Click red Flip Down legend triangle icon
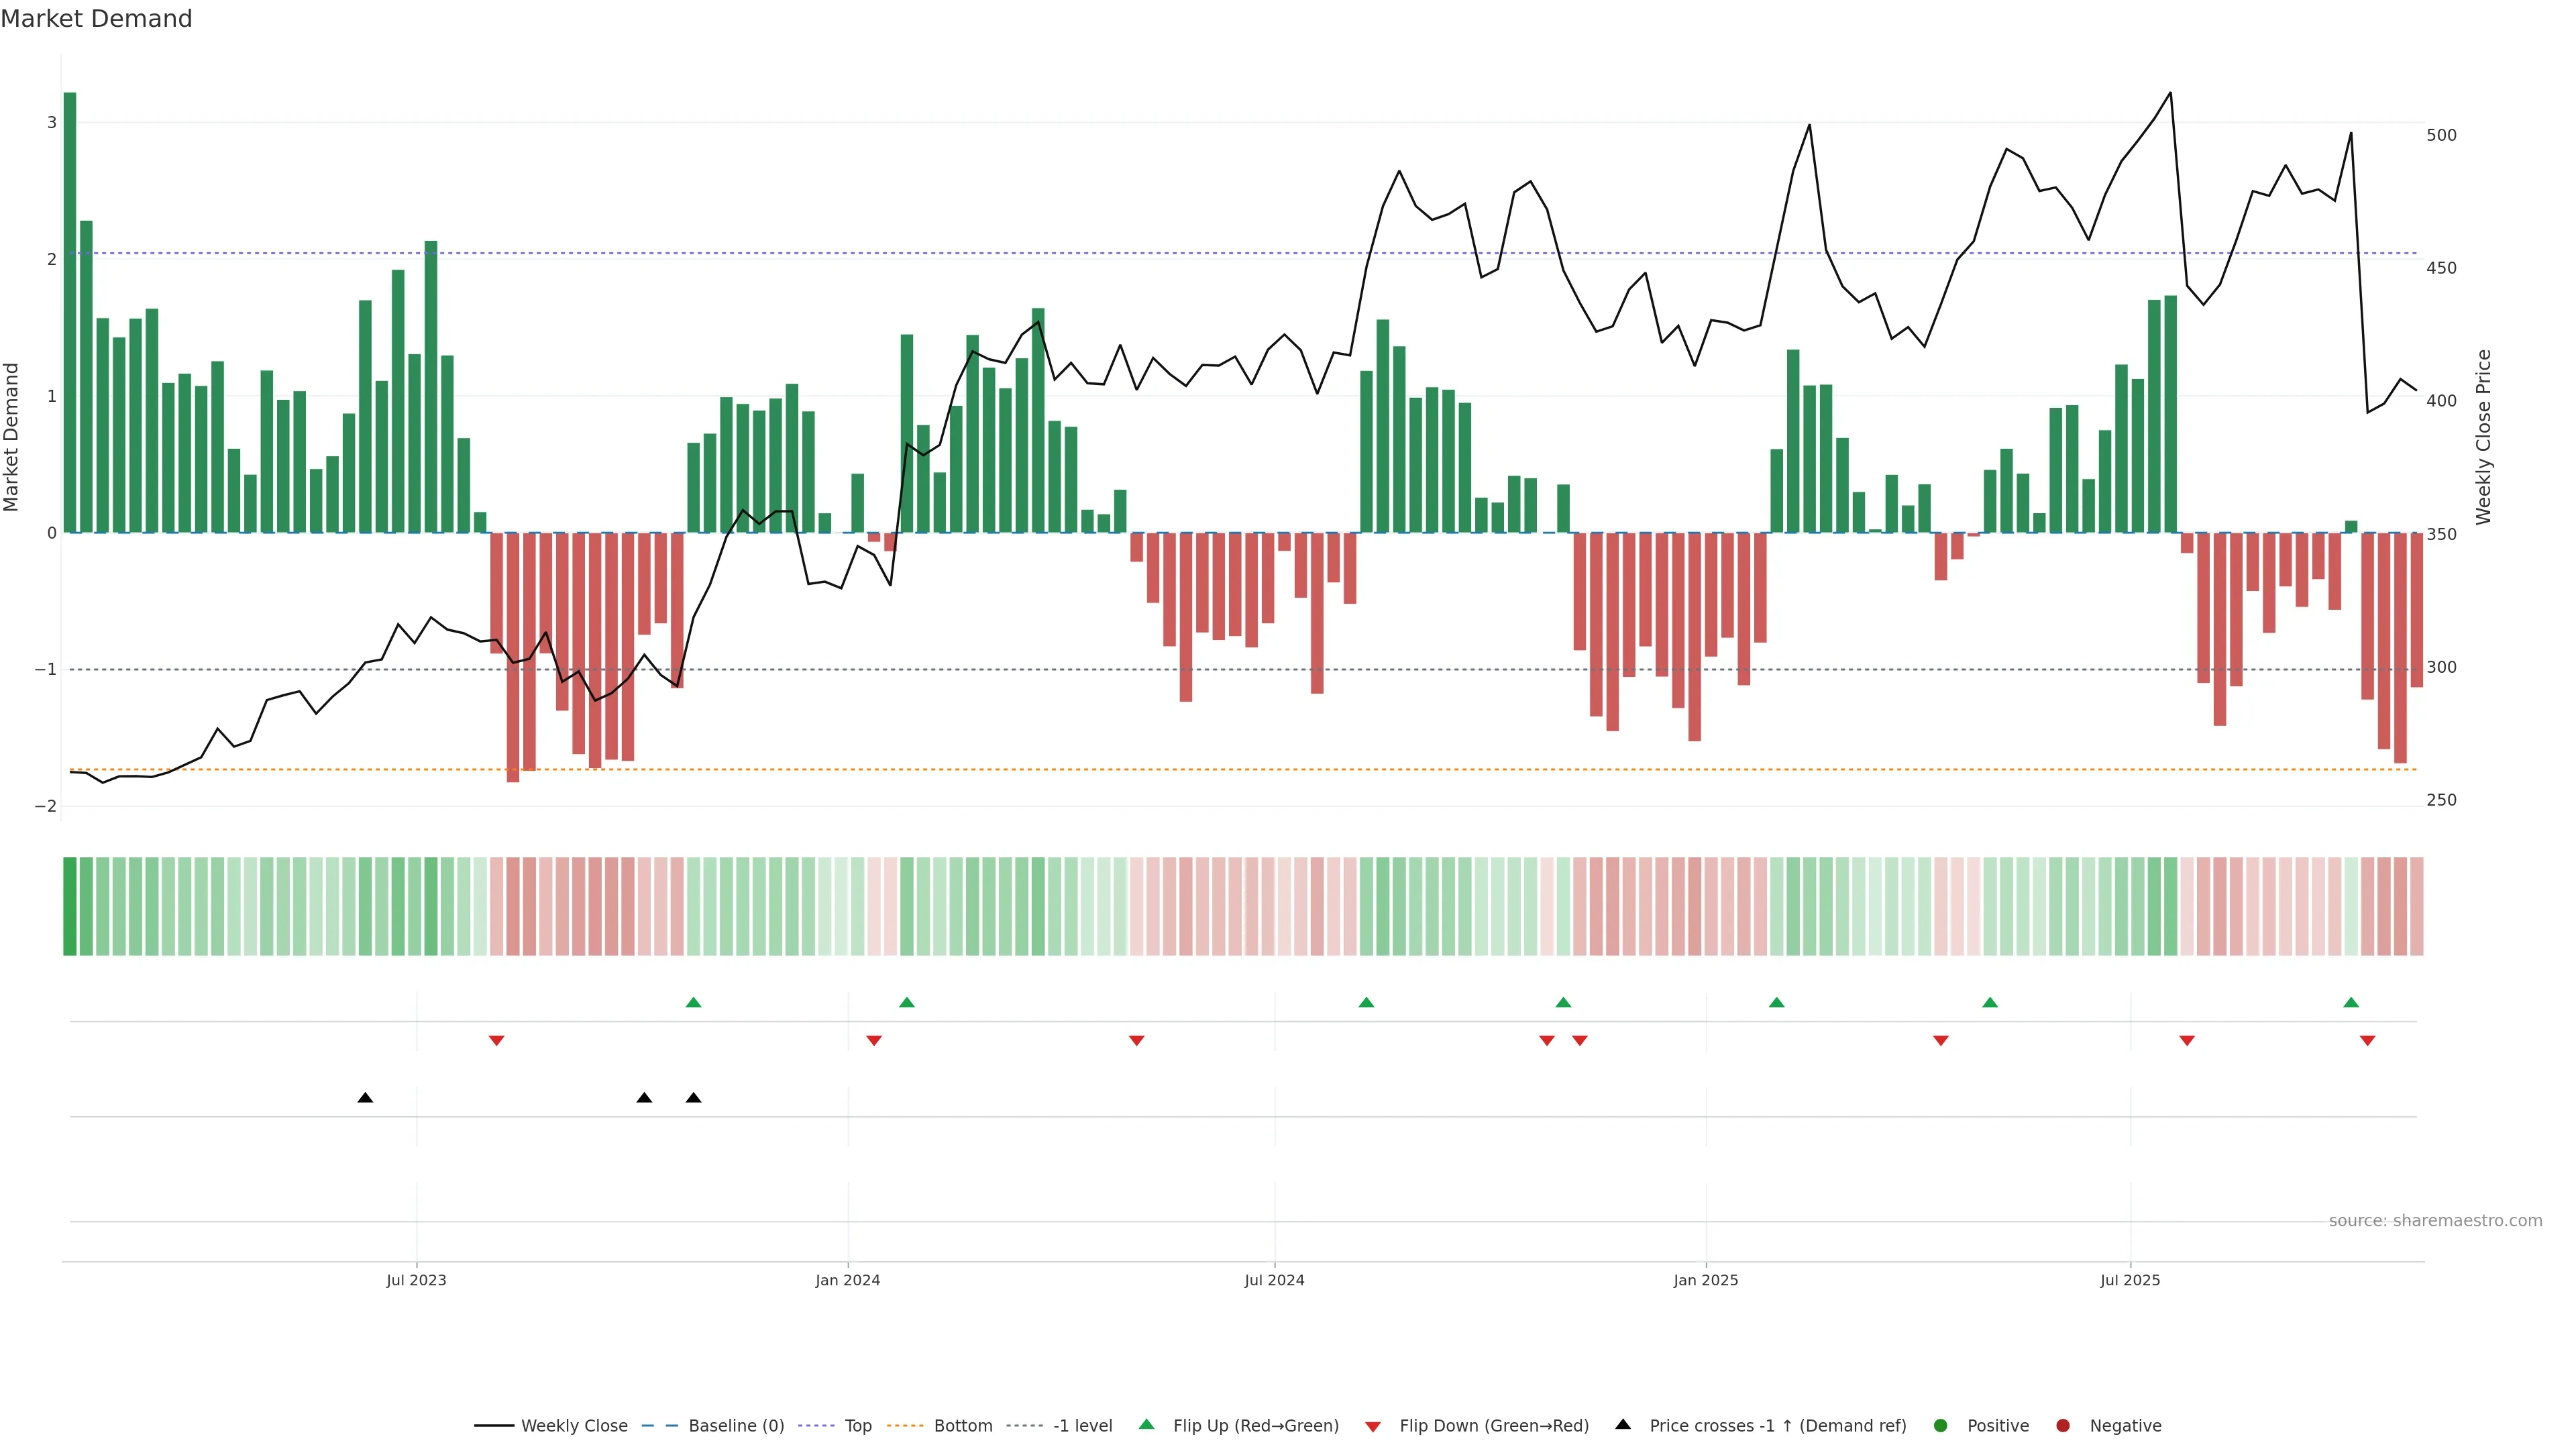Screen dimensions: 2576x1449 [1373, 1426]
